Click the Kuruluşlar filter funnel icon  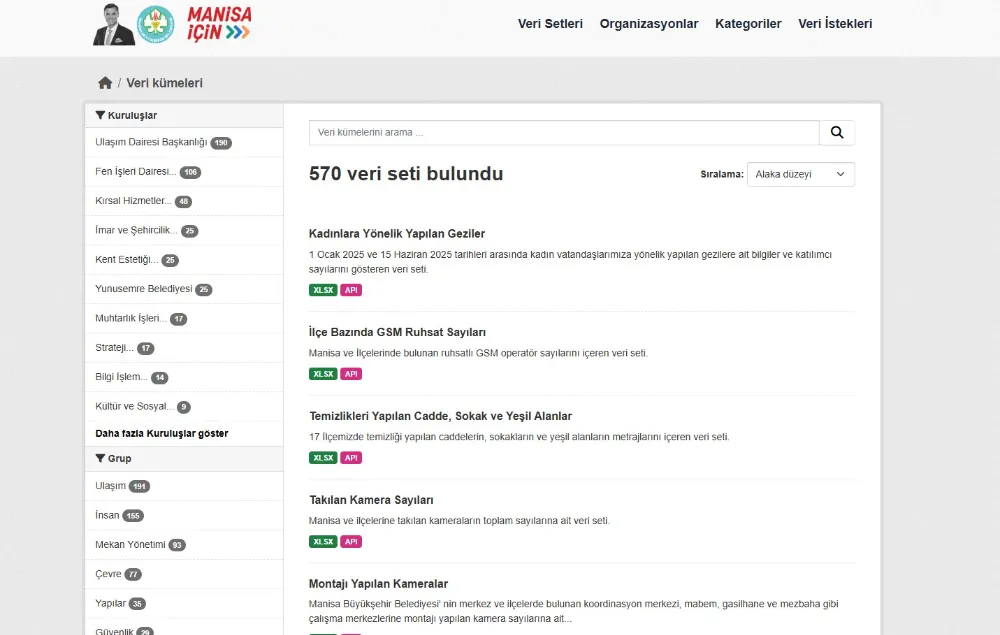tap(100, 116)
